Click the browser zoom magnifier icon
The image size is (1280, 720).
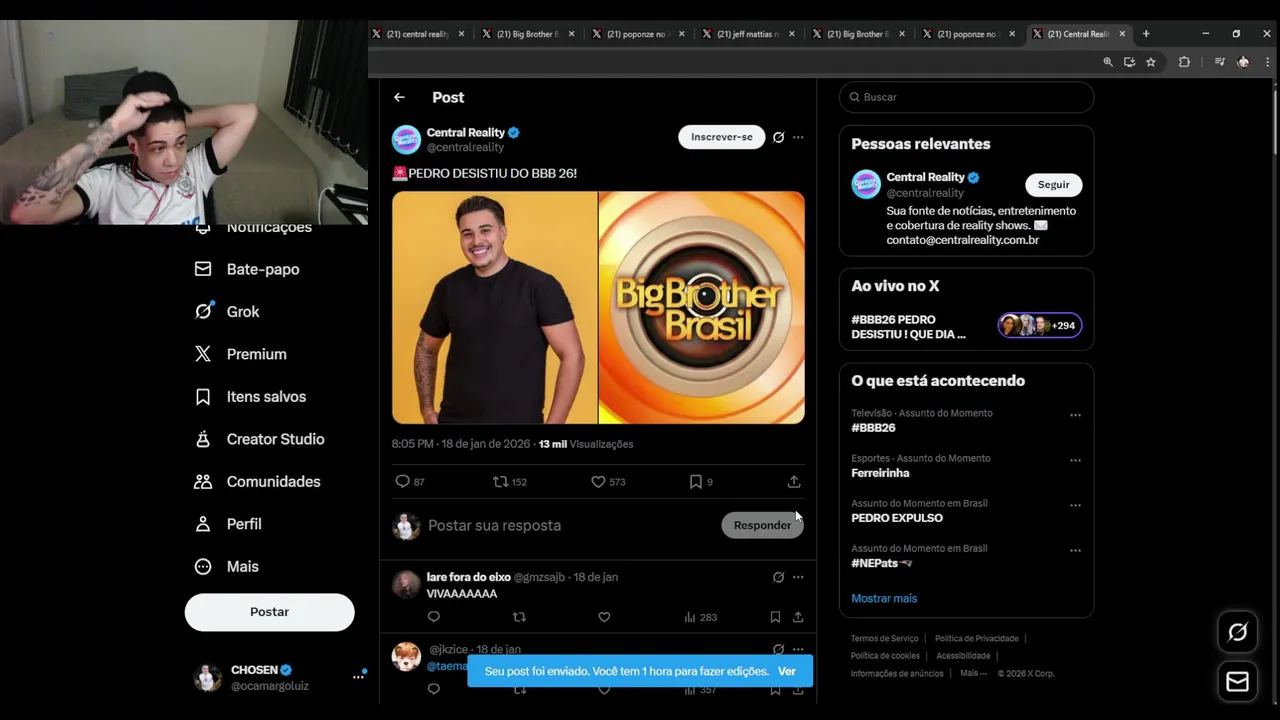click(x=1108, y=62)
